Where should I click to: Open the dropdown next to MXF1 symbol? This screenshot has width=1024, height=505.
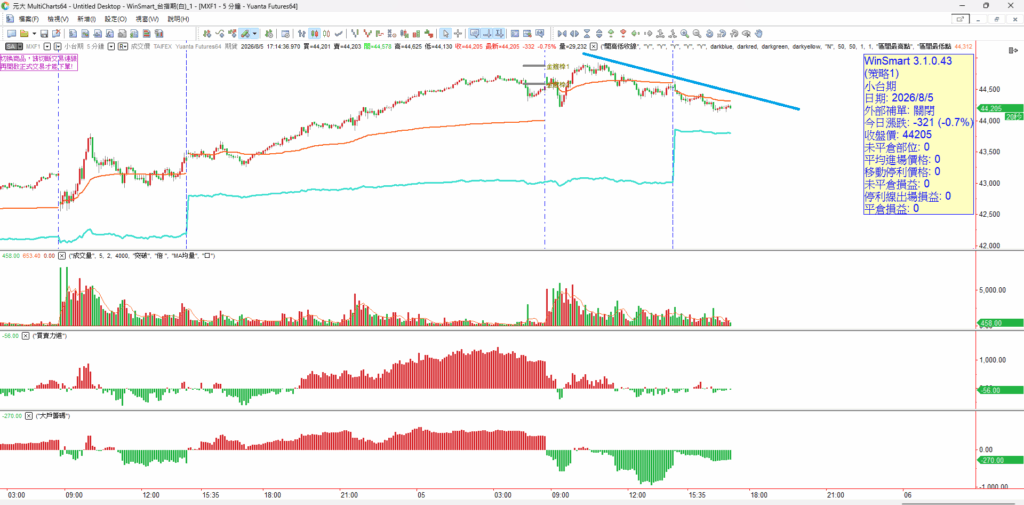(48, 46)
